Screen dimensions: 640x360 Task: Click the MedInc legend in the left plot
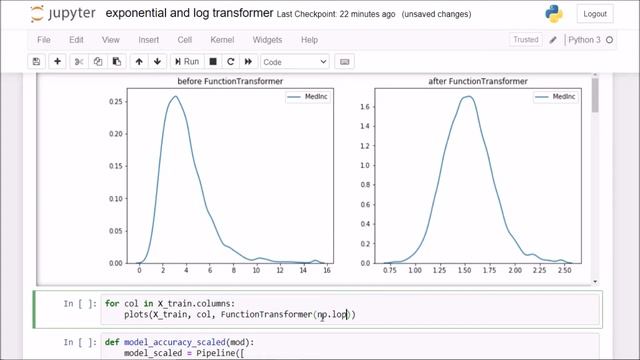(308, 97)
